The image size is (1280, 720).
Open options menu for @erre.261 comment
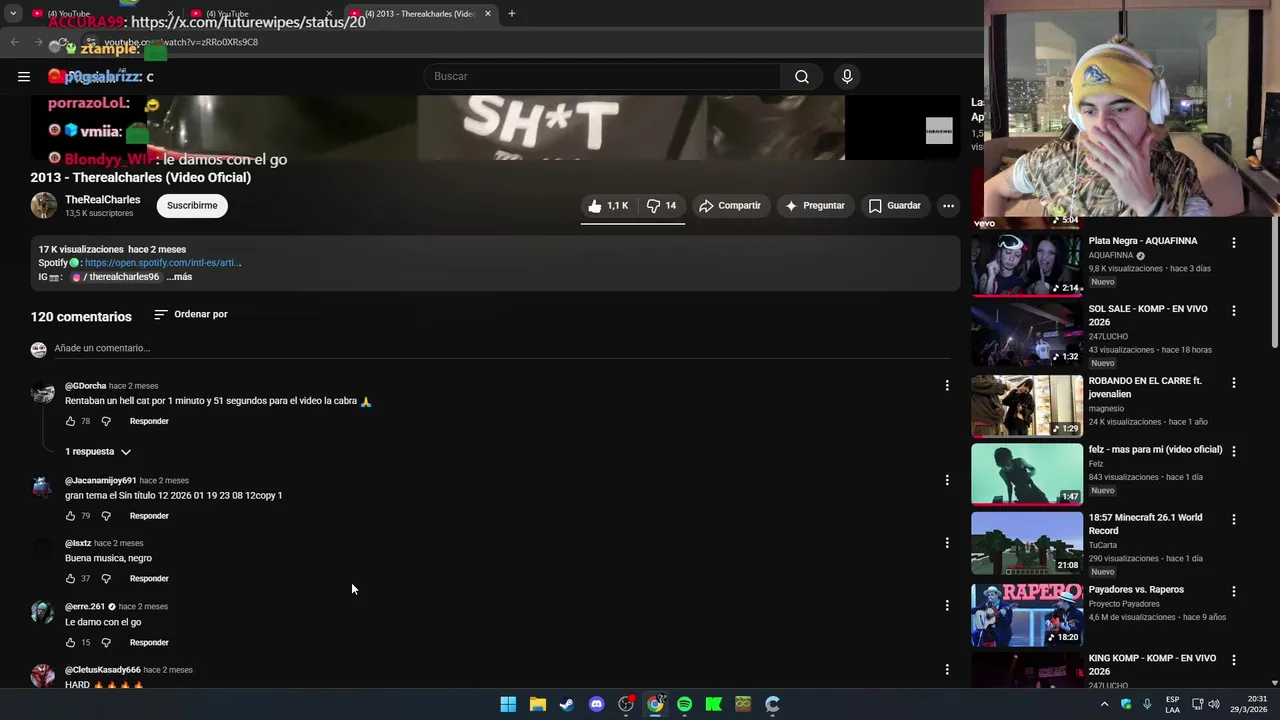pyautogui.click(x=947, y=606)
